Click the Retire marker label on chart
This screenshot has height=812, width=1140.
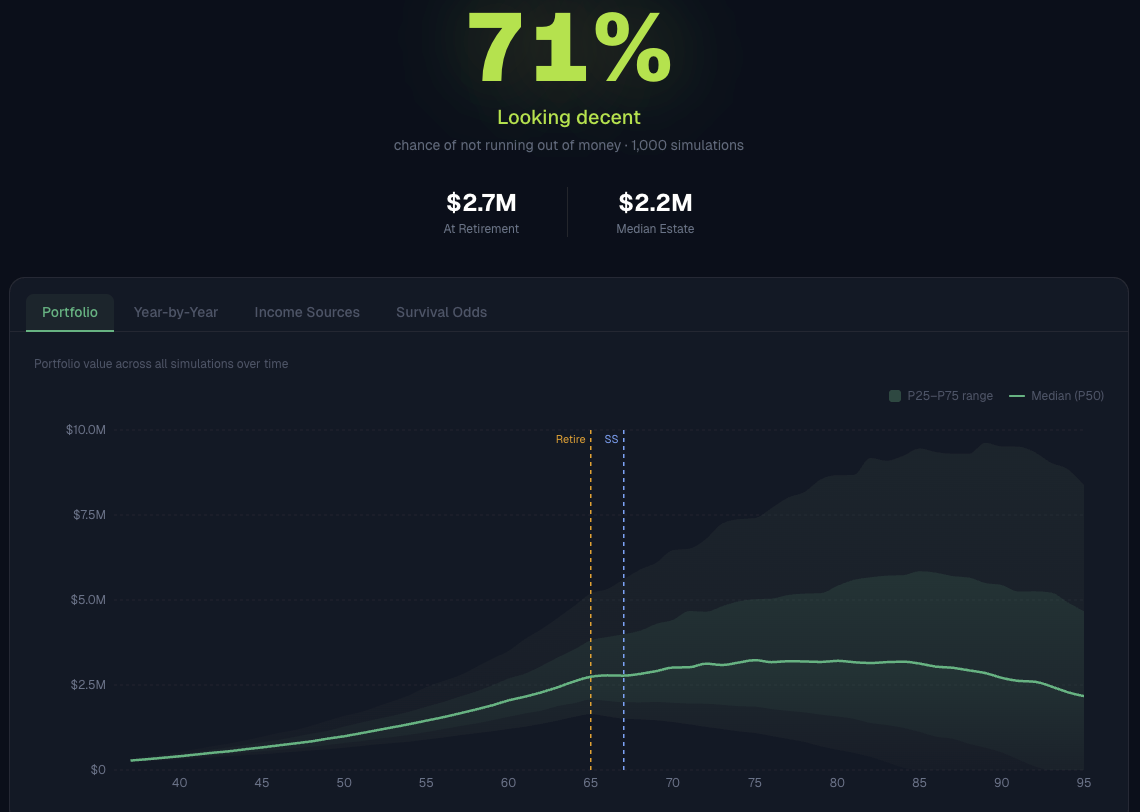pos(571,439)
